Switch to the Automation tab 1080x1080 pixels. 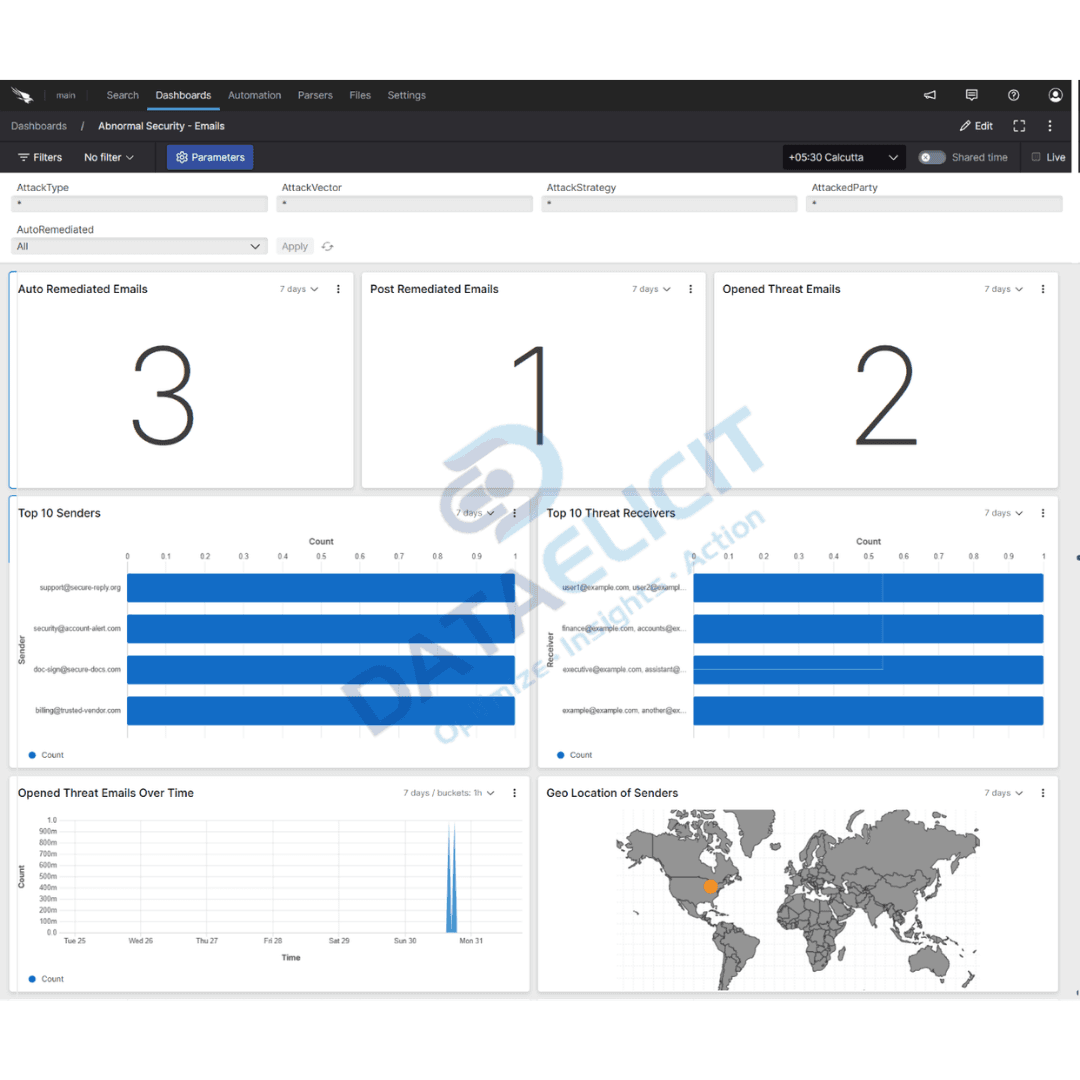pyautogui.click(x=254, y=95)
